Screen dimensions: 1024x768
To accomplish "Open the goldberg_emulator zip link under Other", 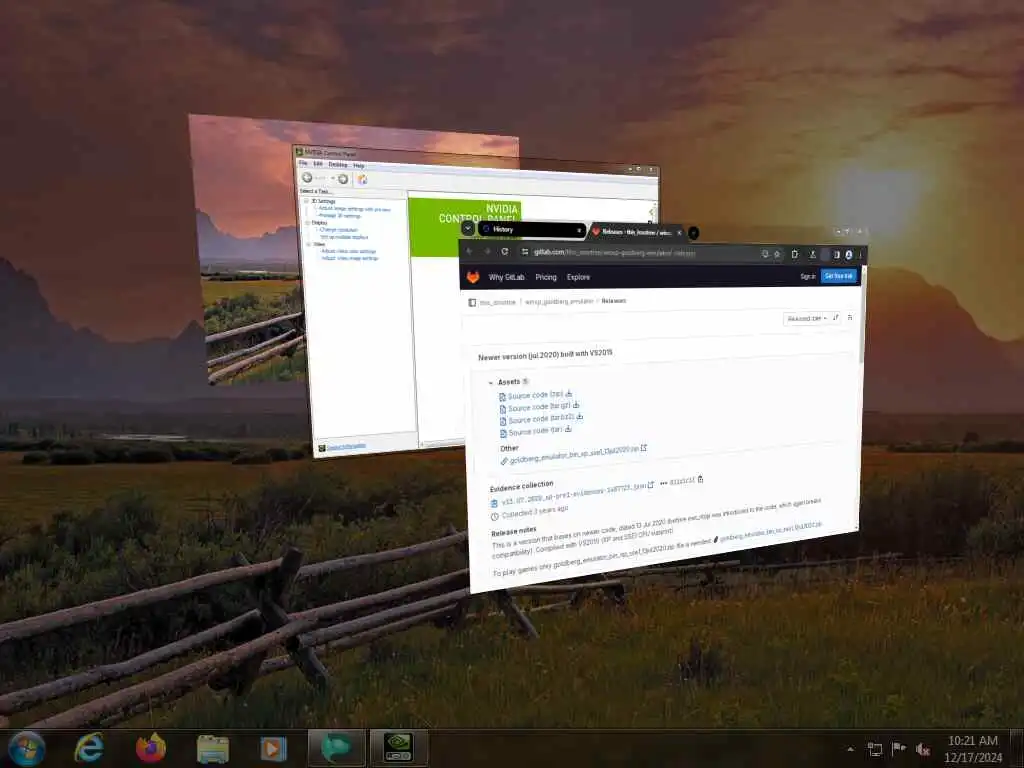I will [x=574, y=455].
